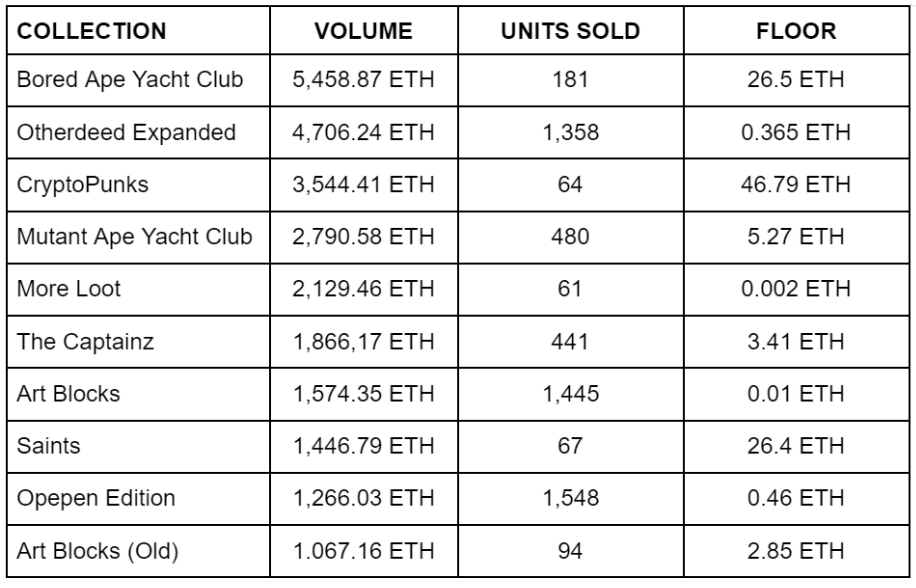Click the Saints collection name
The height and width of the screenshot is (588, 916).
click(46, 445)
